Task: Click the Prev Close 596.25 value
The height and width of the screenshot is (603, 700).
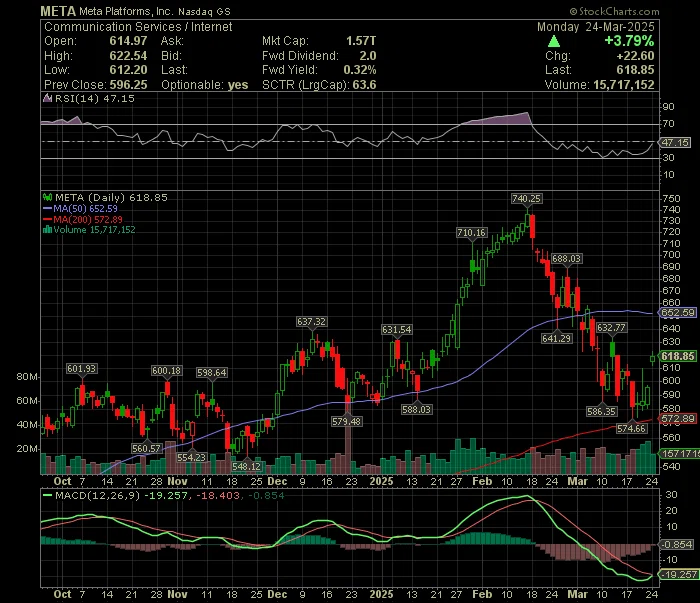Action: tap(128, 85)
